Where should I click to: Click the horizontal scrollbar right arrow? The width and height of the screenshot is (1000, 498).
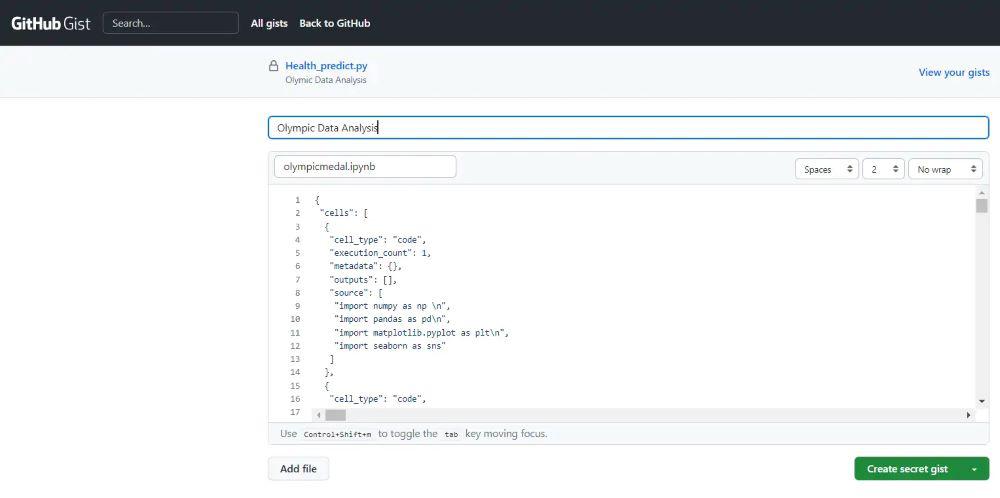[x=968, y=415]
